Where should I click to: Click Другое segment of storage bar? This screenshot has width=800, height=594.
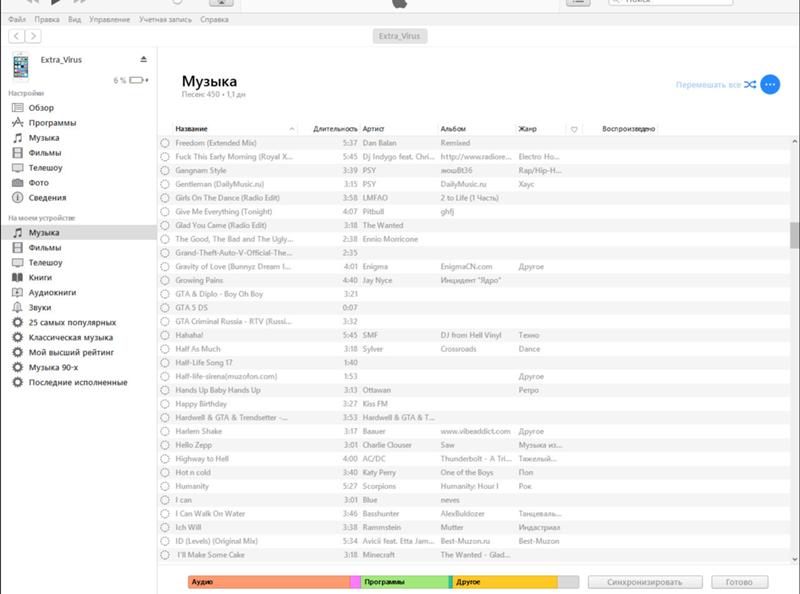point(505,582)
